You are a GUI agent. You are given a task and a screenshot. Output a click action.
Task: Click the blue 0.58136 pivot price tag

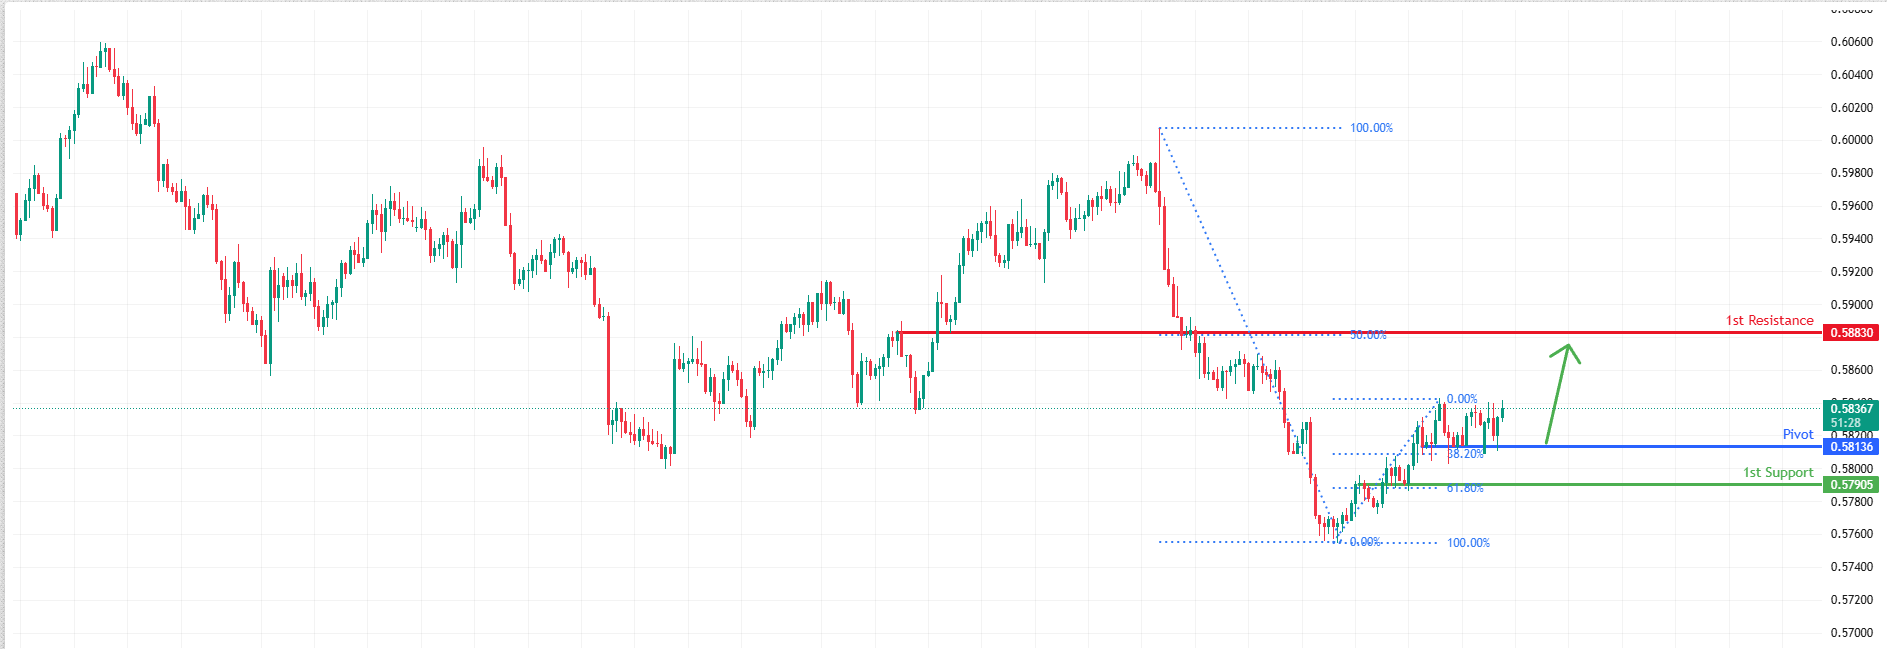point(1851,447)
